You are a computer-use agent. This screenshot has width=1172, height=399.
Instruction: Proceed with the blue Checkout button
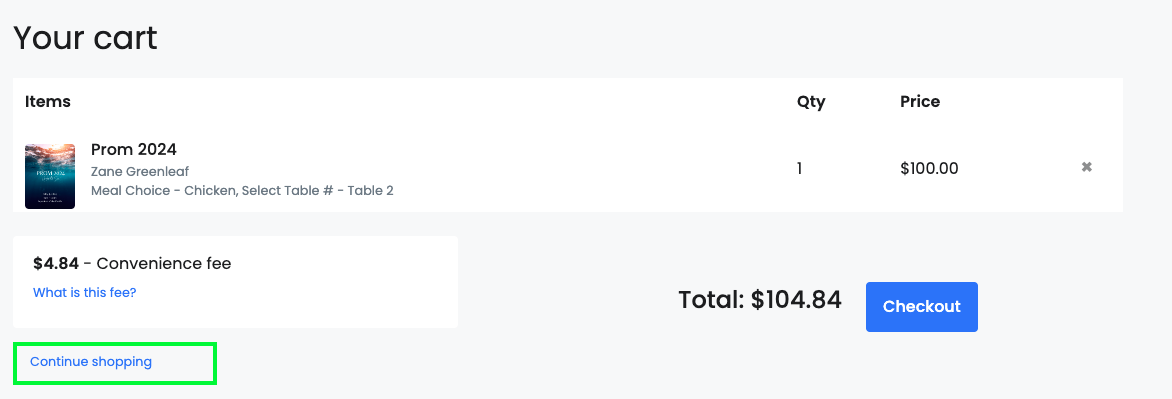click(x=922, y=306)
